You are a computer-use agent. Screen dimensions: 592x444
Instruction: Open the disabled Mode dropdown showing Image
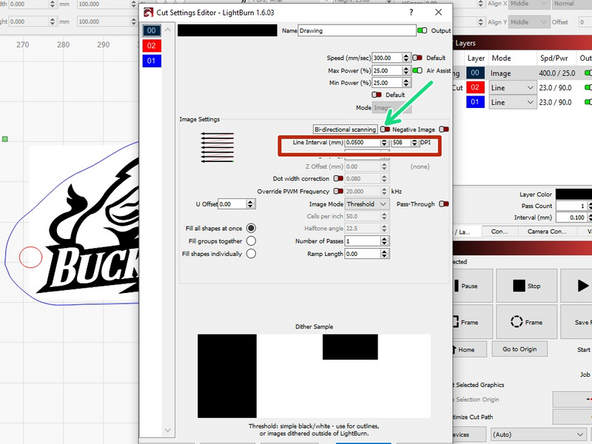(392, 108)
